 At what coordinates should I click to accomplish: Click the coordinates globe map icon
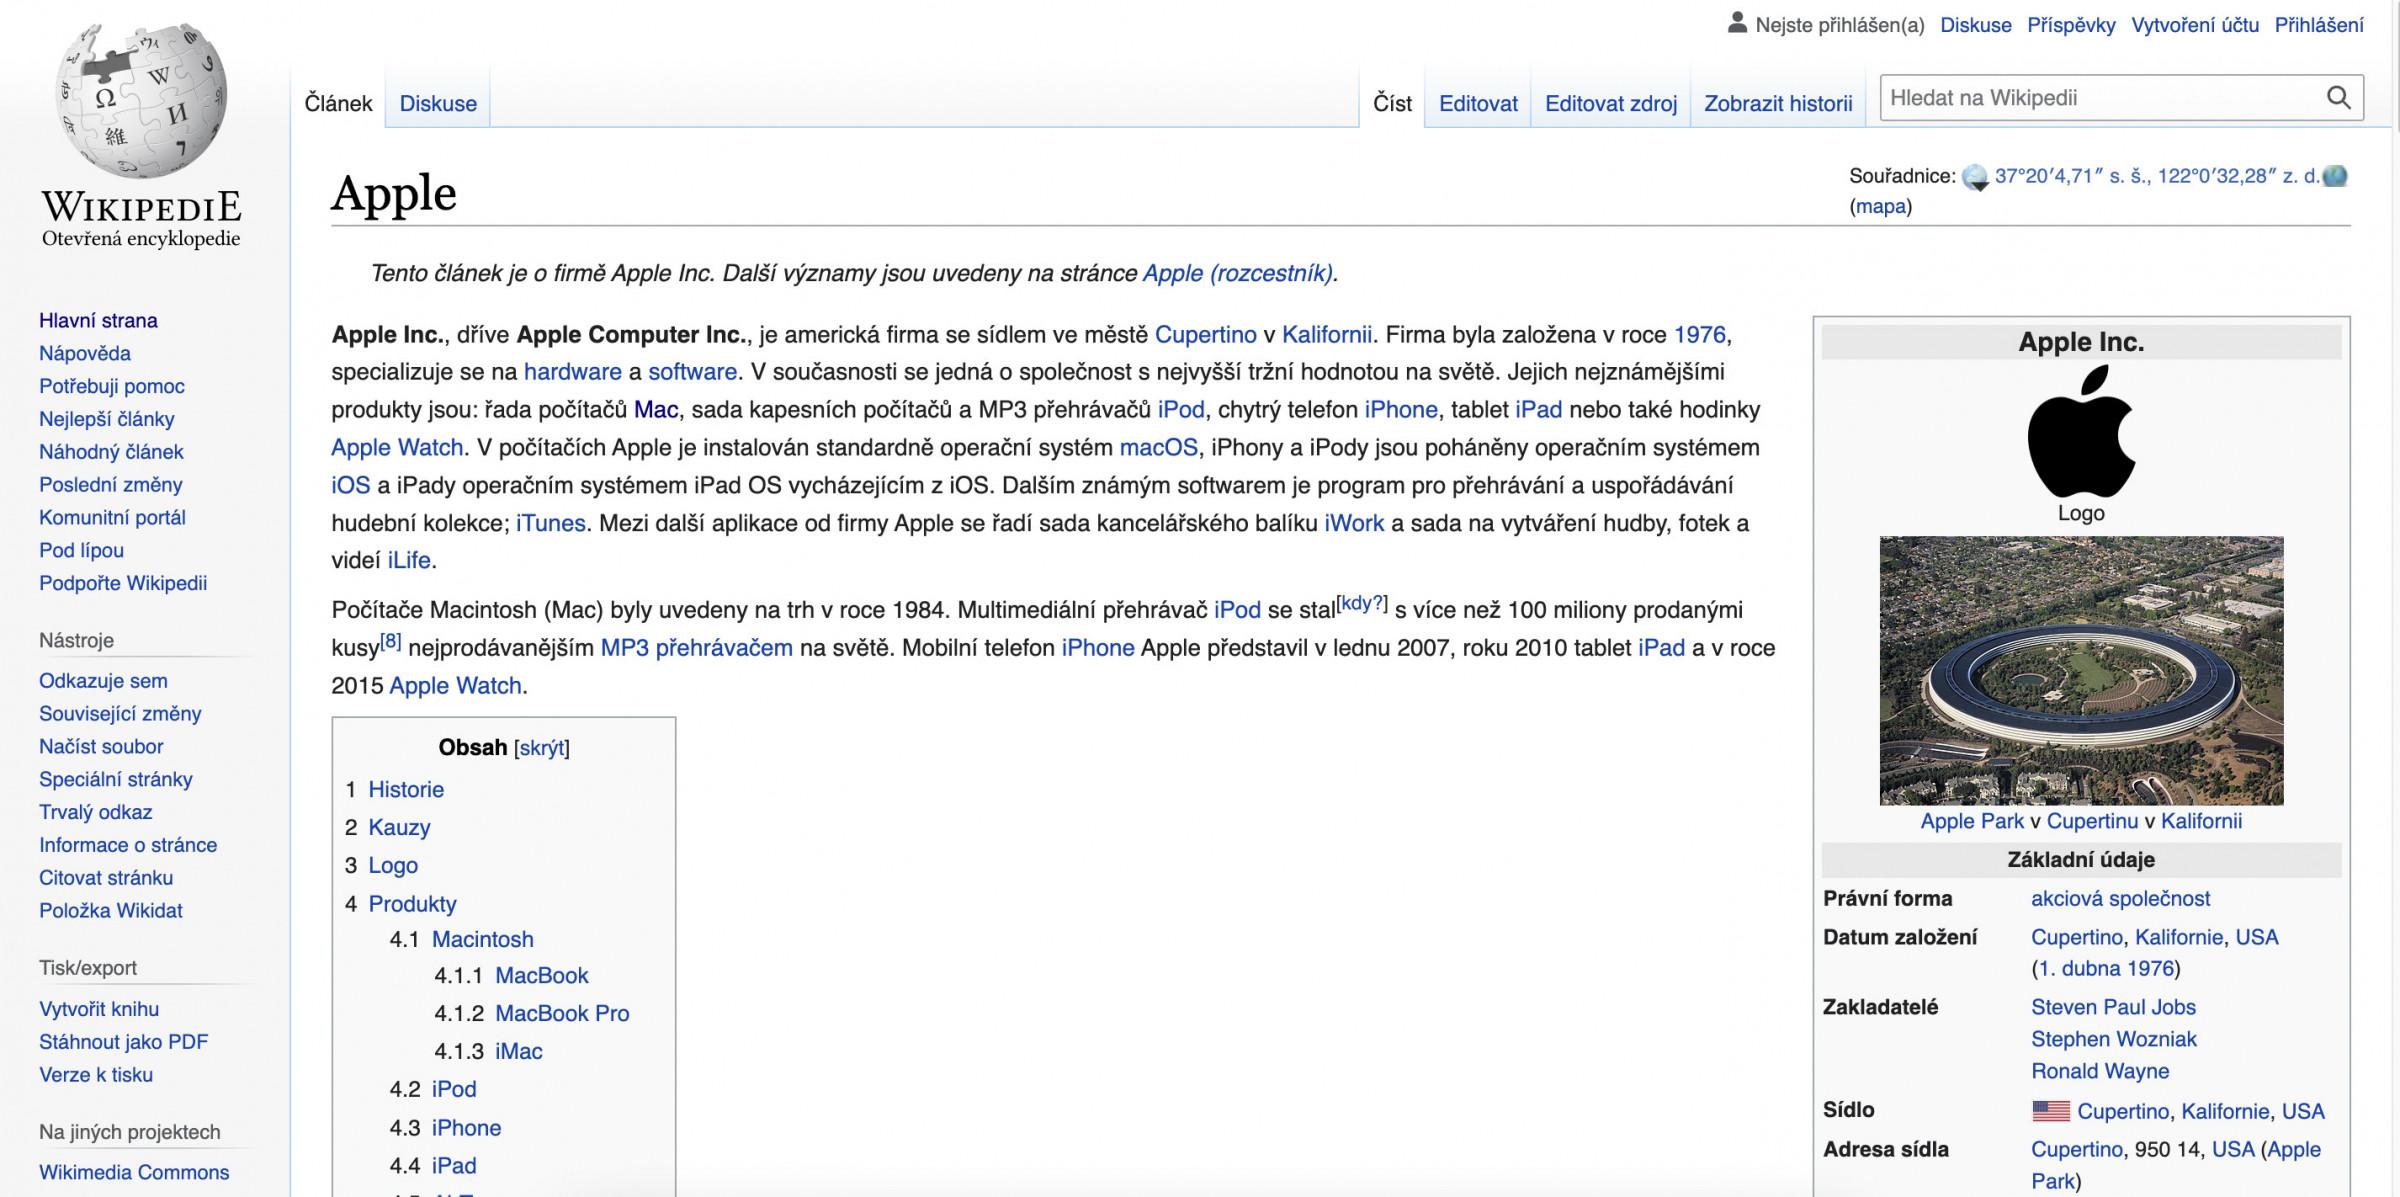tap(1975, 178)
